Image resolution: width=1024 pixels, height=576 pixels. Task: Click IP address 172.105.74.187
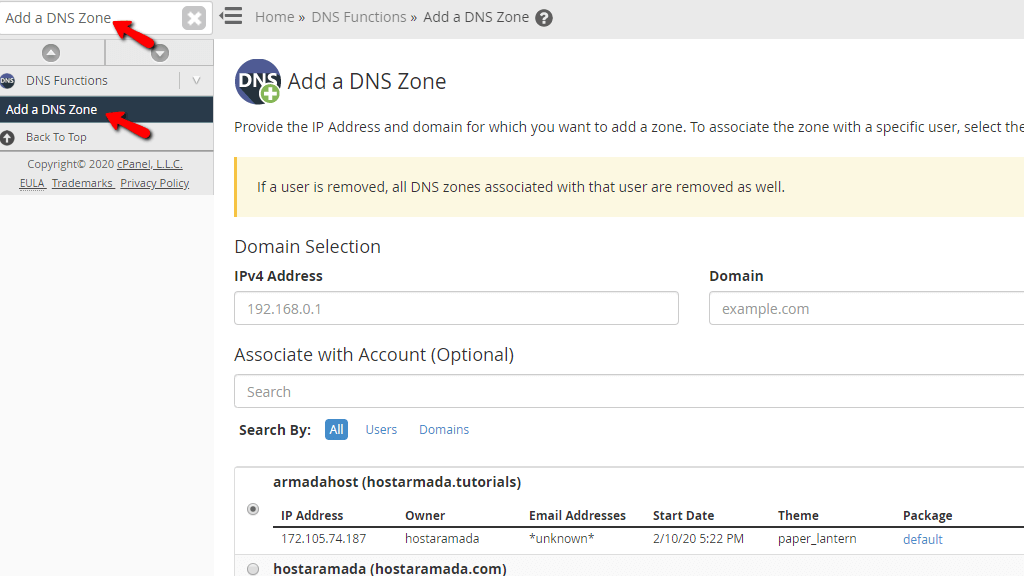pyautogui.click(x=323, y=539)
